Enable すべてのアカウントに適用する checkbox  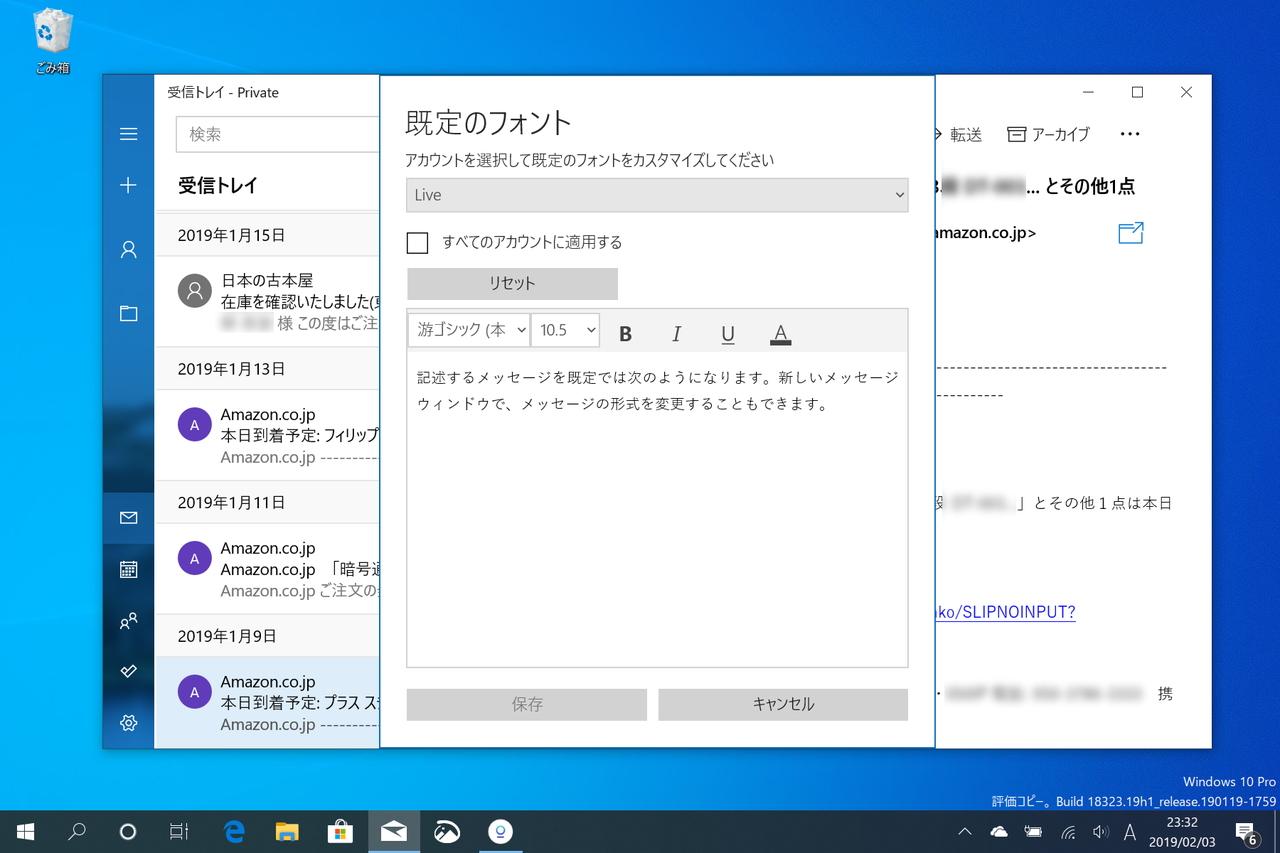tap(417, 243)
